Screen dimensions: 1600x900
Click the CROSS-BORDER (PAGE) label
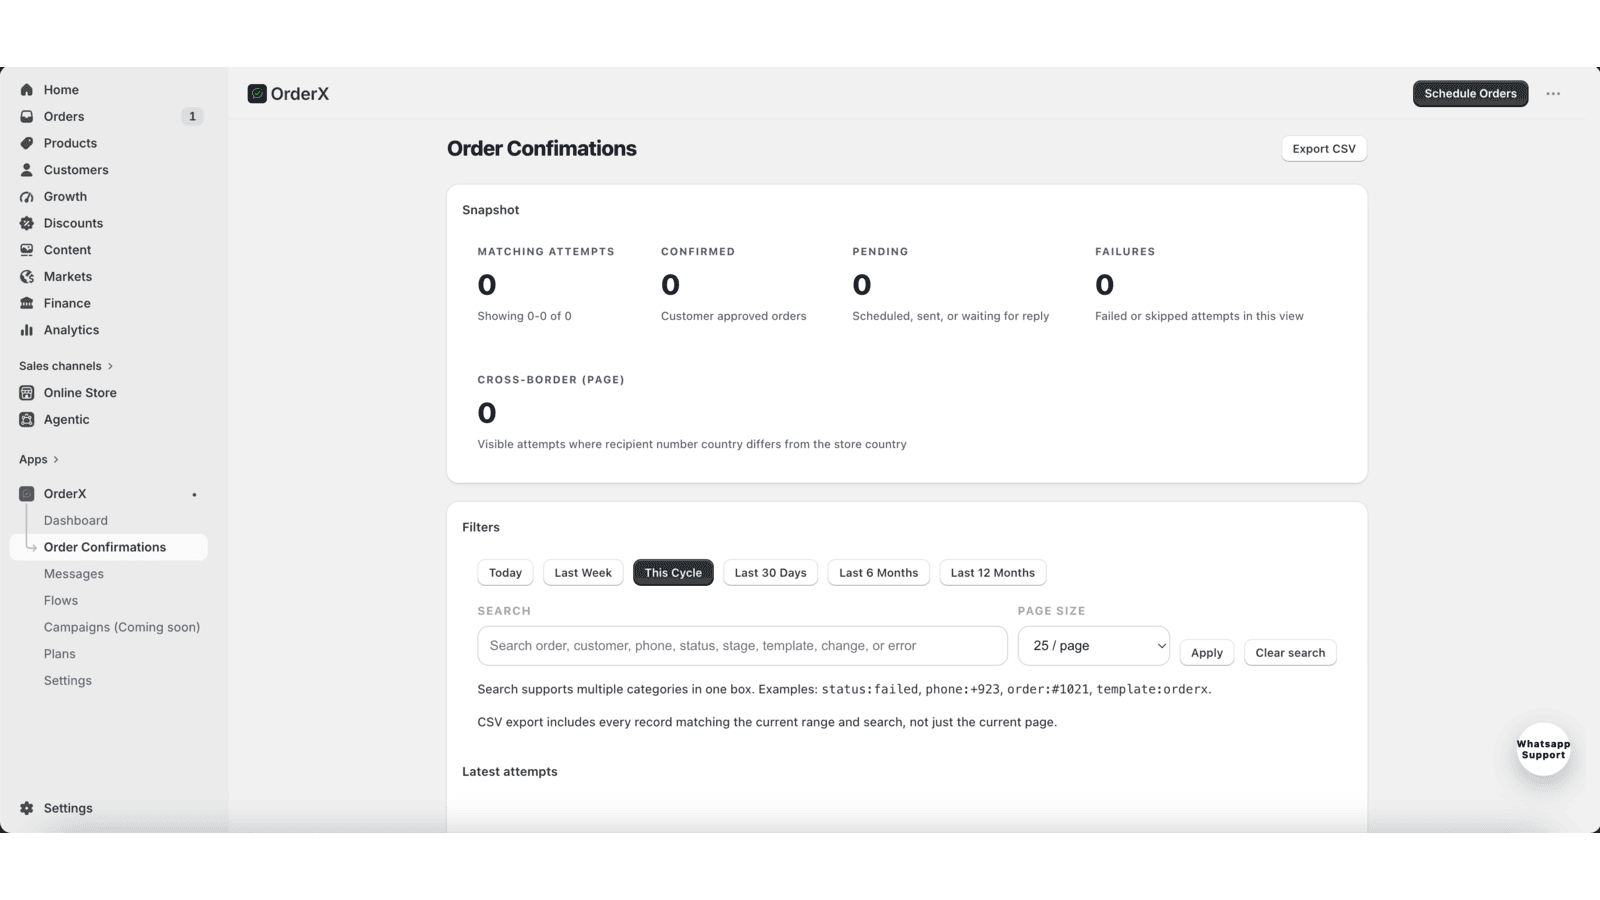coord(551,380)
